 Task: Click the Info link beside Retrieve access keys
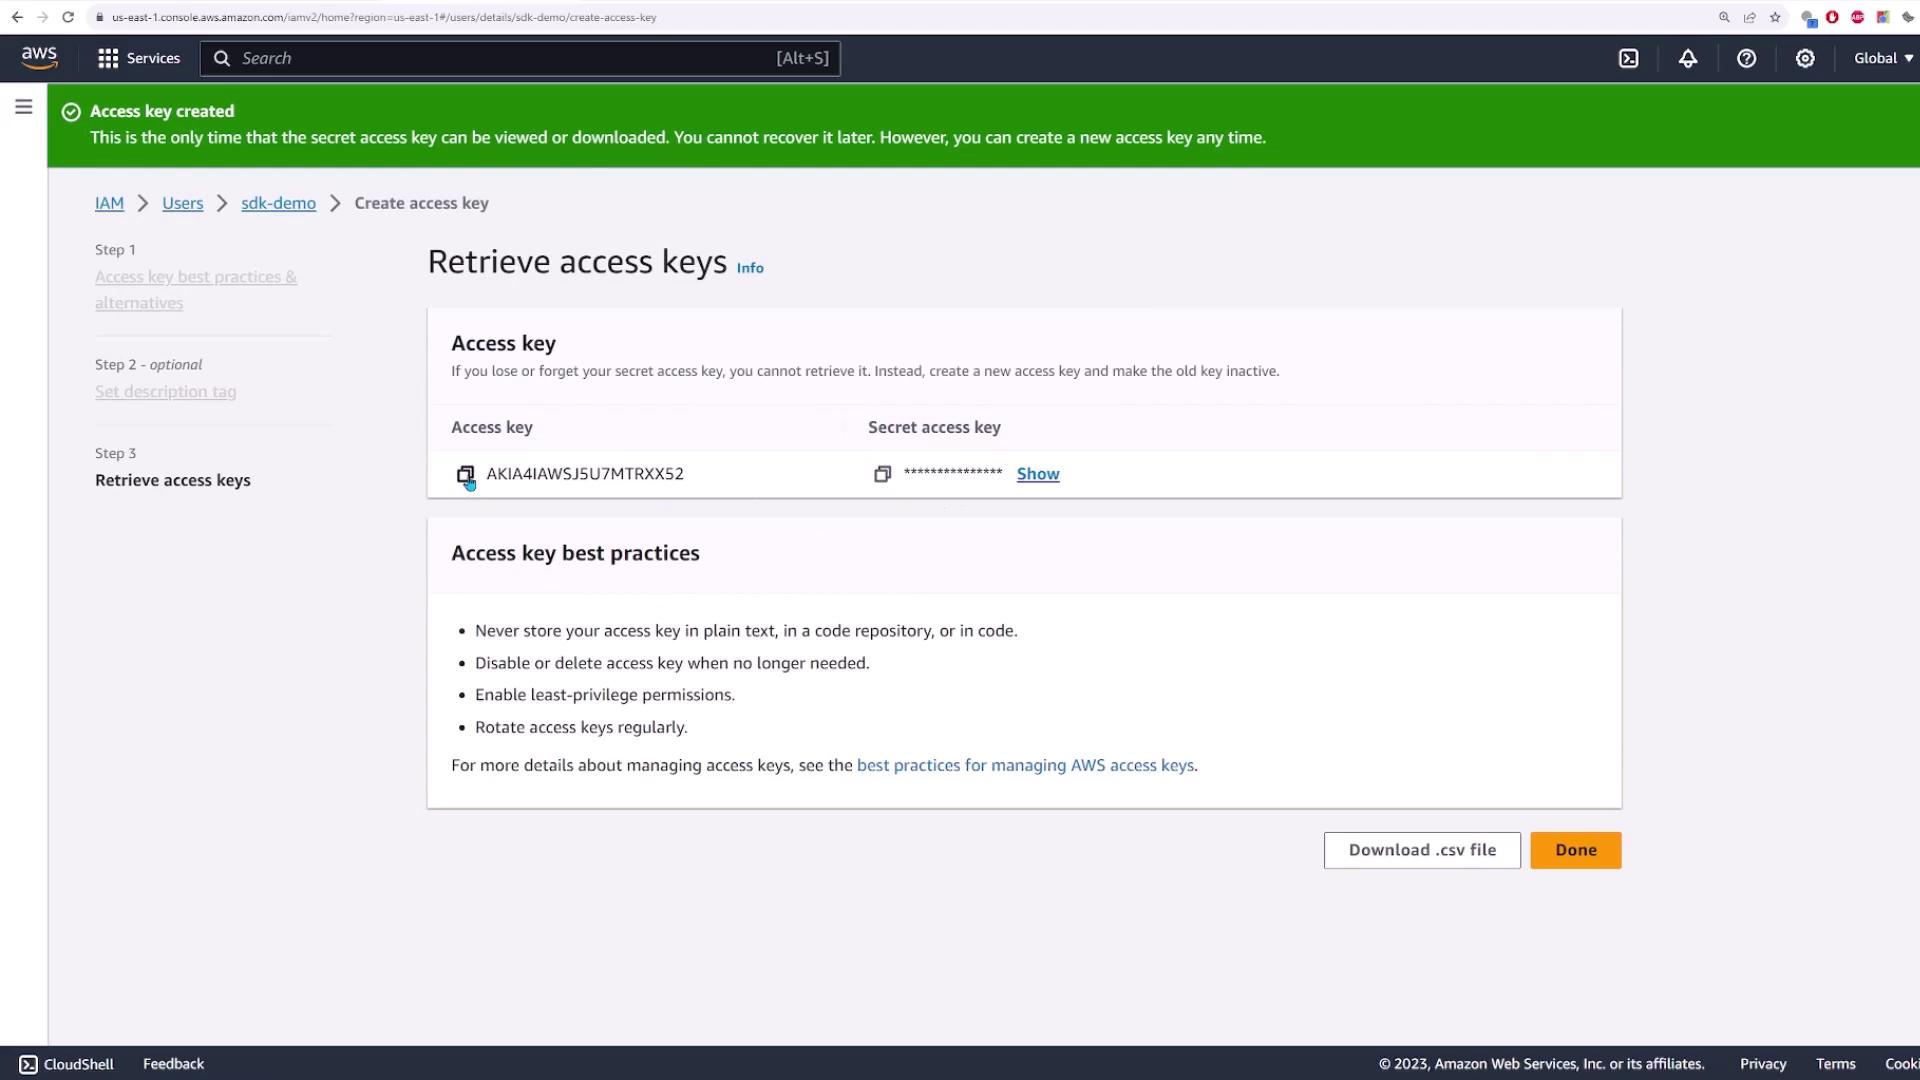pyautogui.click(x=750, y=268)
